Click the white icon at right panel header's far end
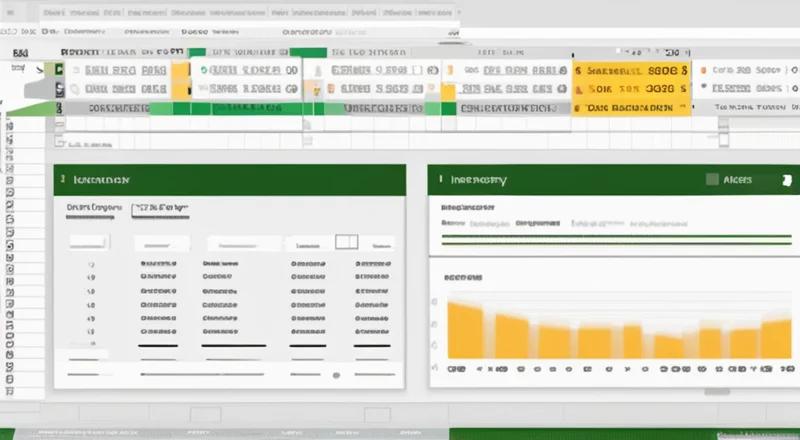The width and height of the screenshot is (800, 440). (x=785, y=180)
